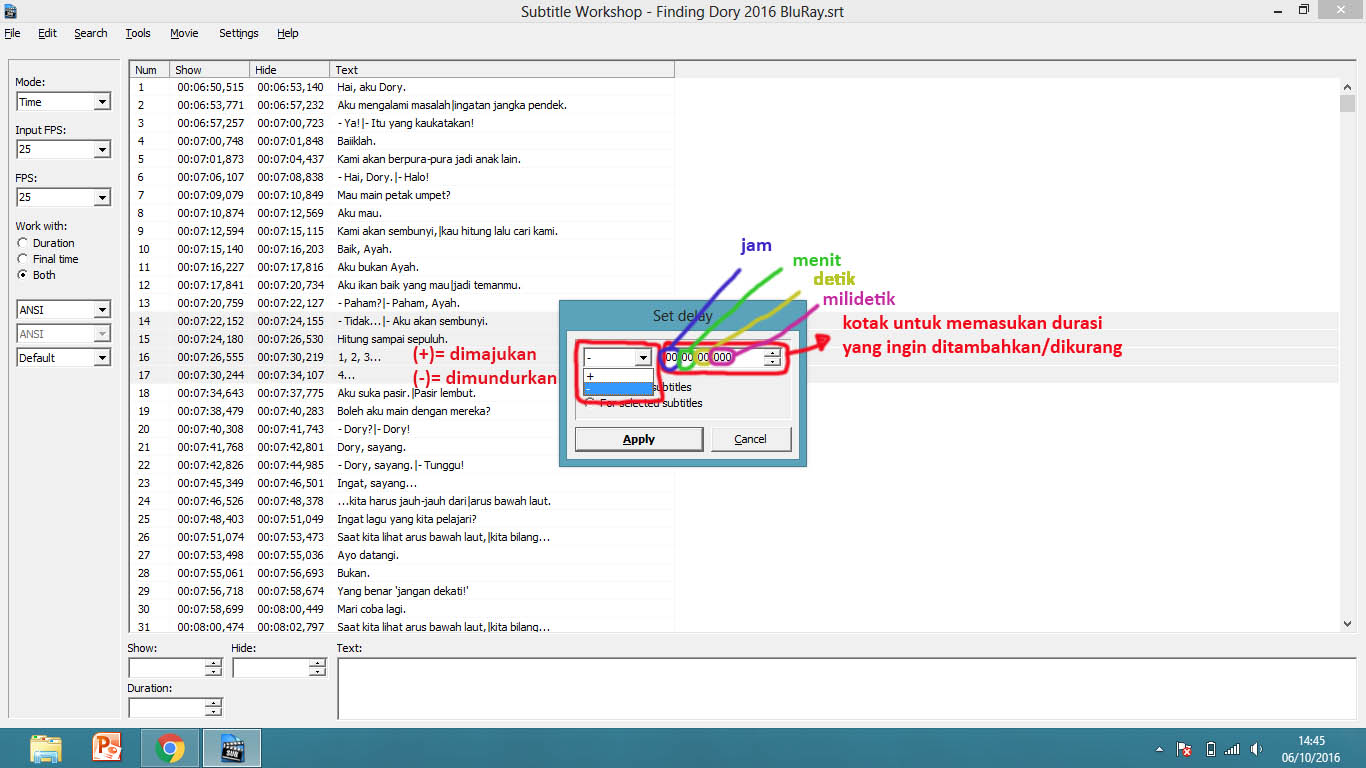Increment the Hide time spinner
Viewport: 1366px width, 768px height.
317,664
